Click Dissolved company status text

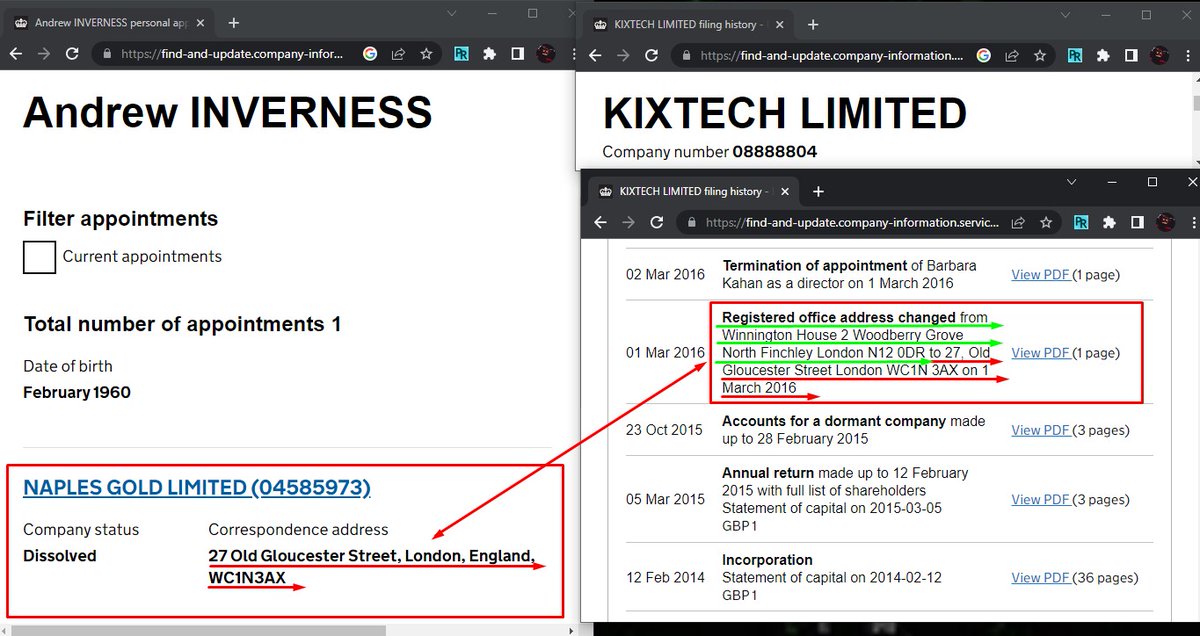60,556
